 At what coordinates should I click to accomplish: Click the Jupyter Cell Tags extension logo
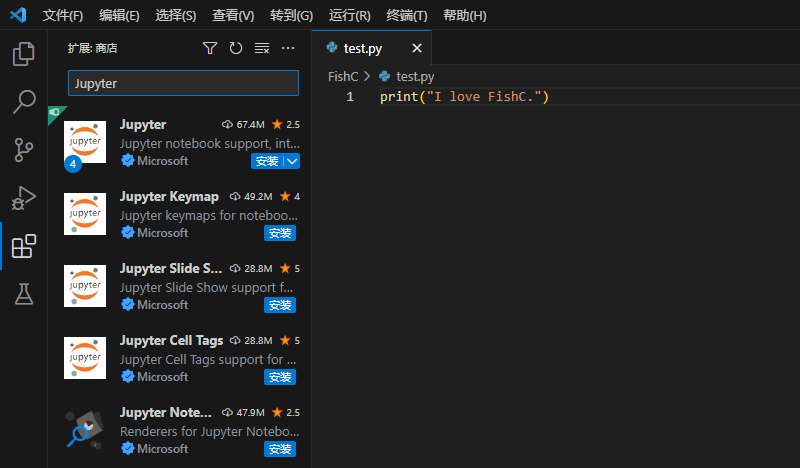[85, 358]
